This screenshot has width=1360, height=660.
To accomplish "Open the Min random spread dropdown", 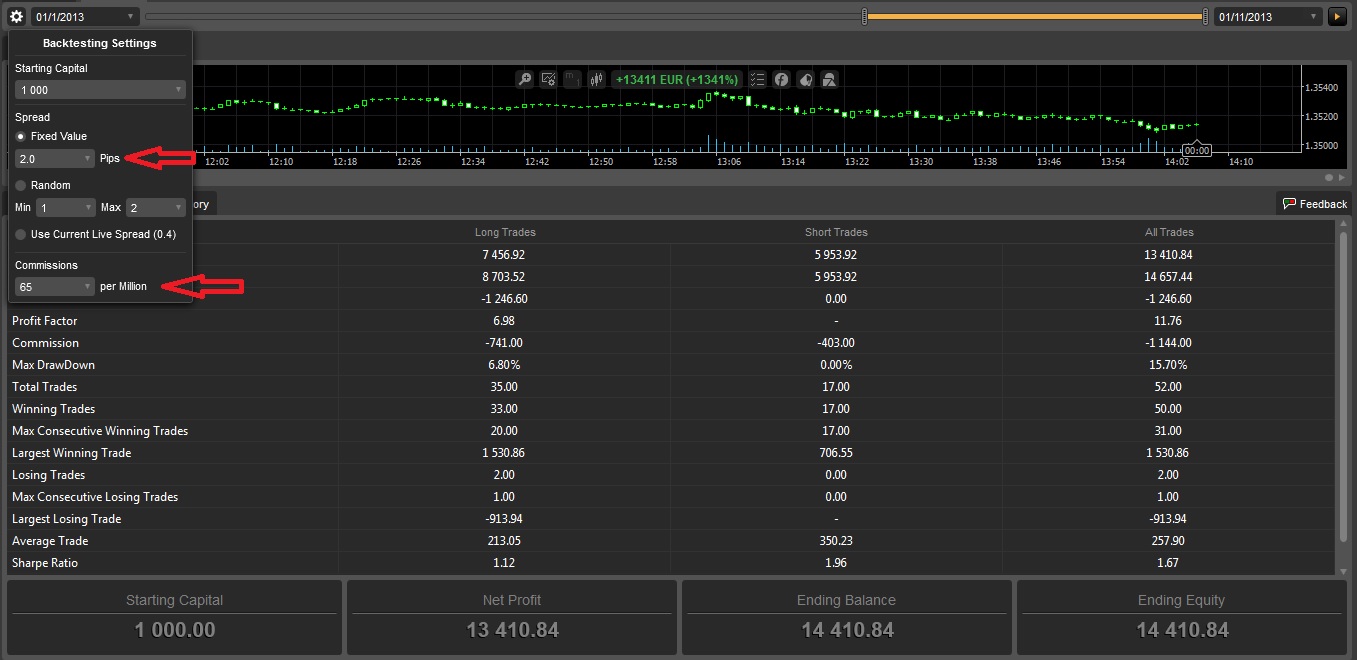I will (x=65, y=207).
